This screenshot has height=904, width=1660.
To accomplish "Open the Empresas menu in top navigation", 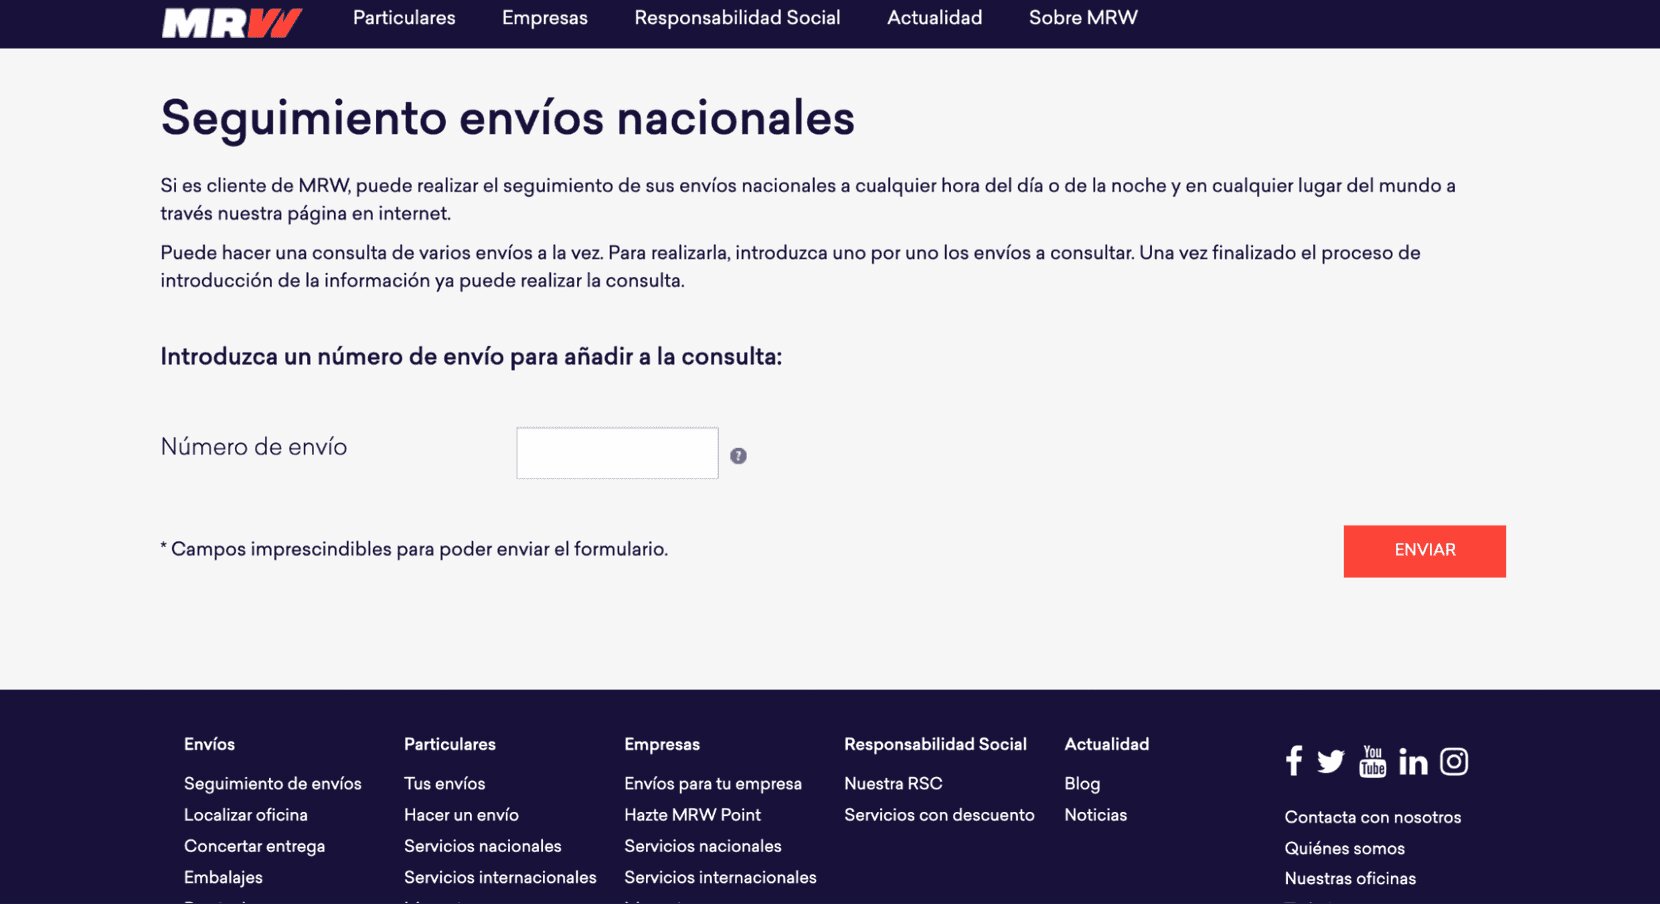I will (x=545, y=18).
